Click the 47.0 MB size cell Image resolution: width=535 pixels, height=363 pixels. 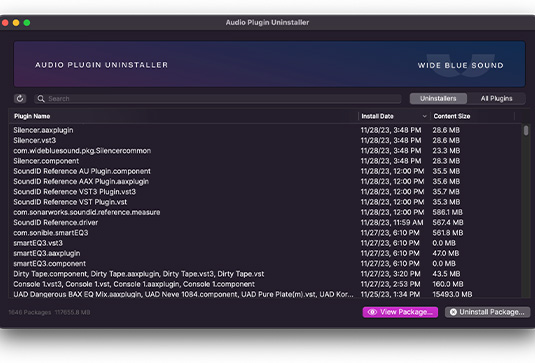(446, 253)
